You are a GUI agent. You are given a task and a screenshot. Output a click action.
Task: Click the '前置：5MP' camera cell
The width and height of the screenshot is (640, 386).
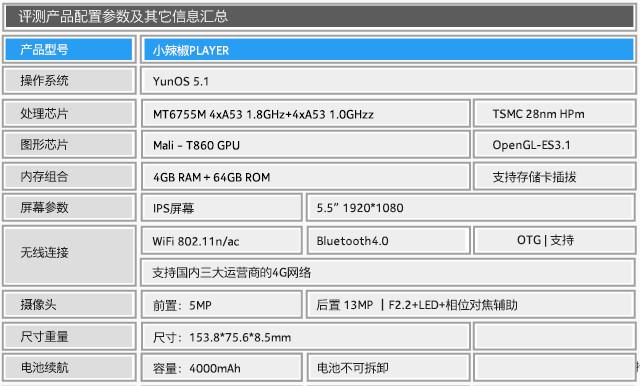pos(222,304)
